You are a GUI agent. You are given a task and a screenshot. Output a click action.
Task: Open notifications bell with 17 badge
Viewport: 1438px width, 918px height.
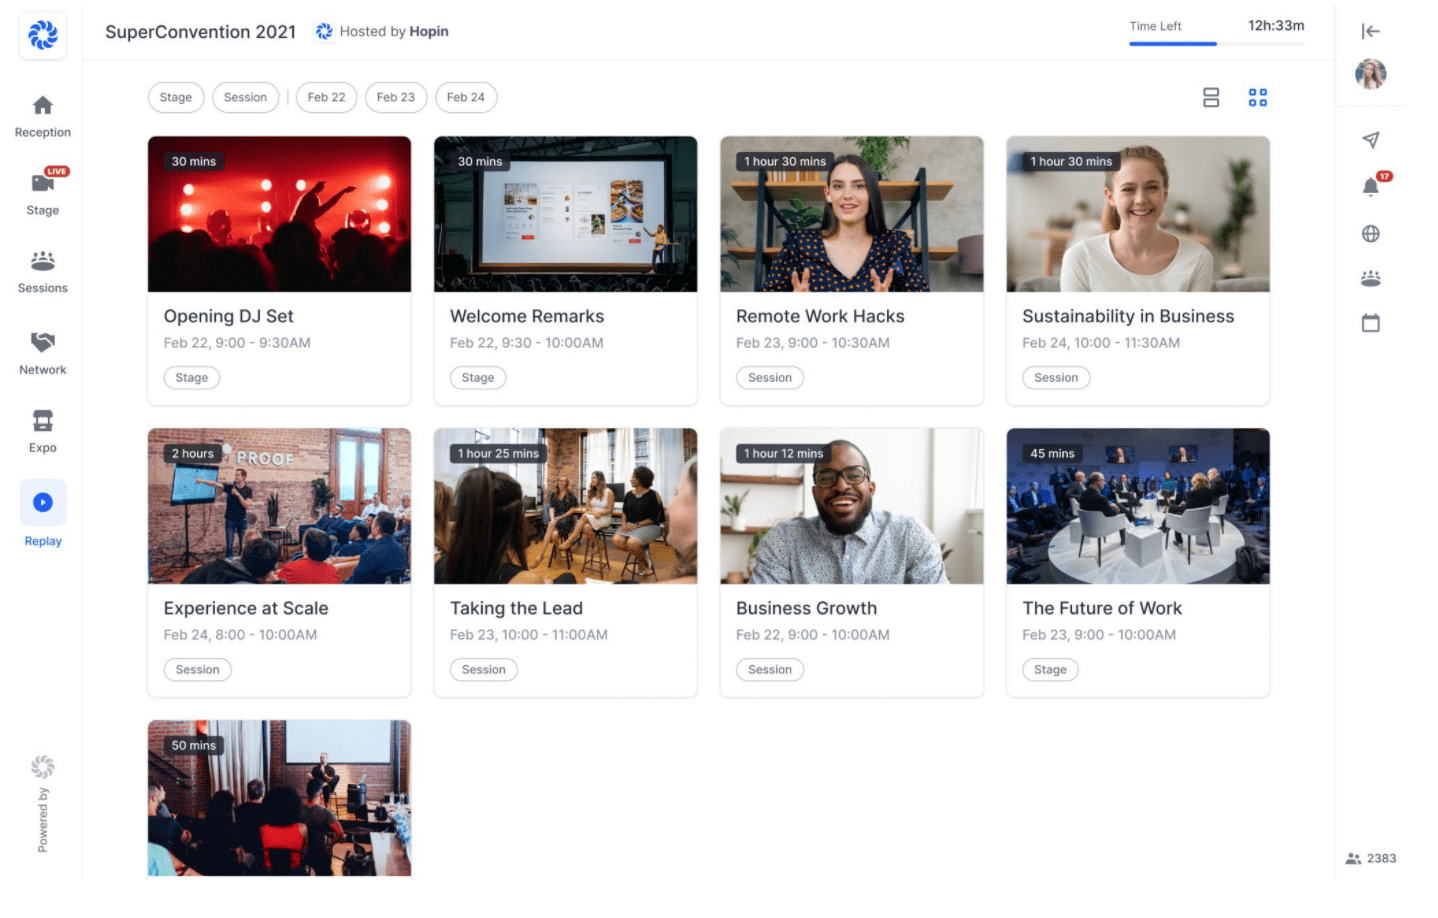click(x=1372, y=186)
